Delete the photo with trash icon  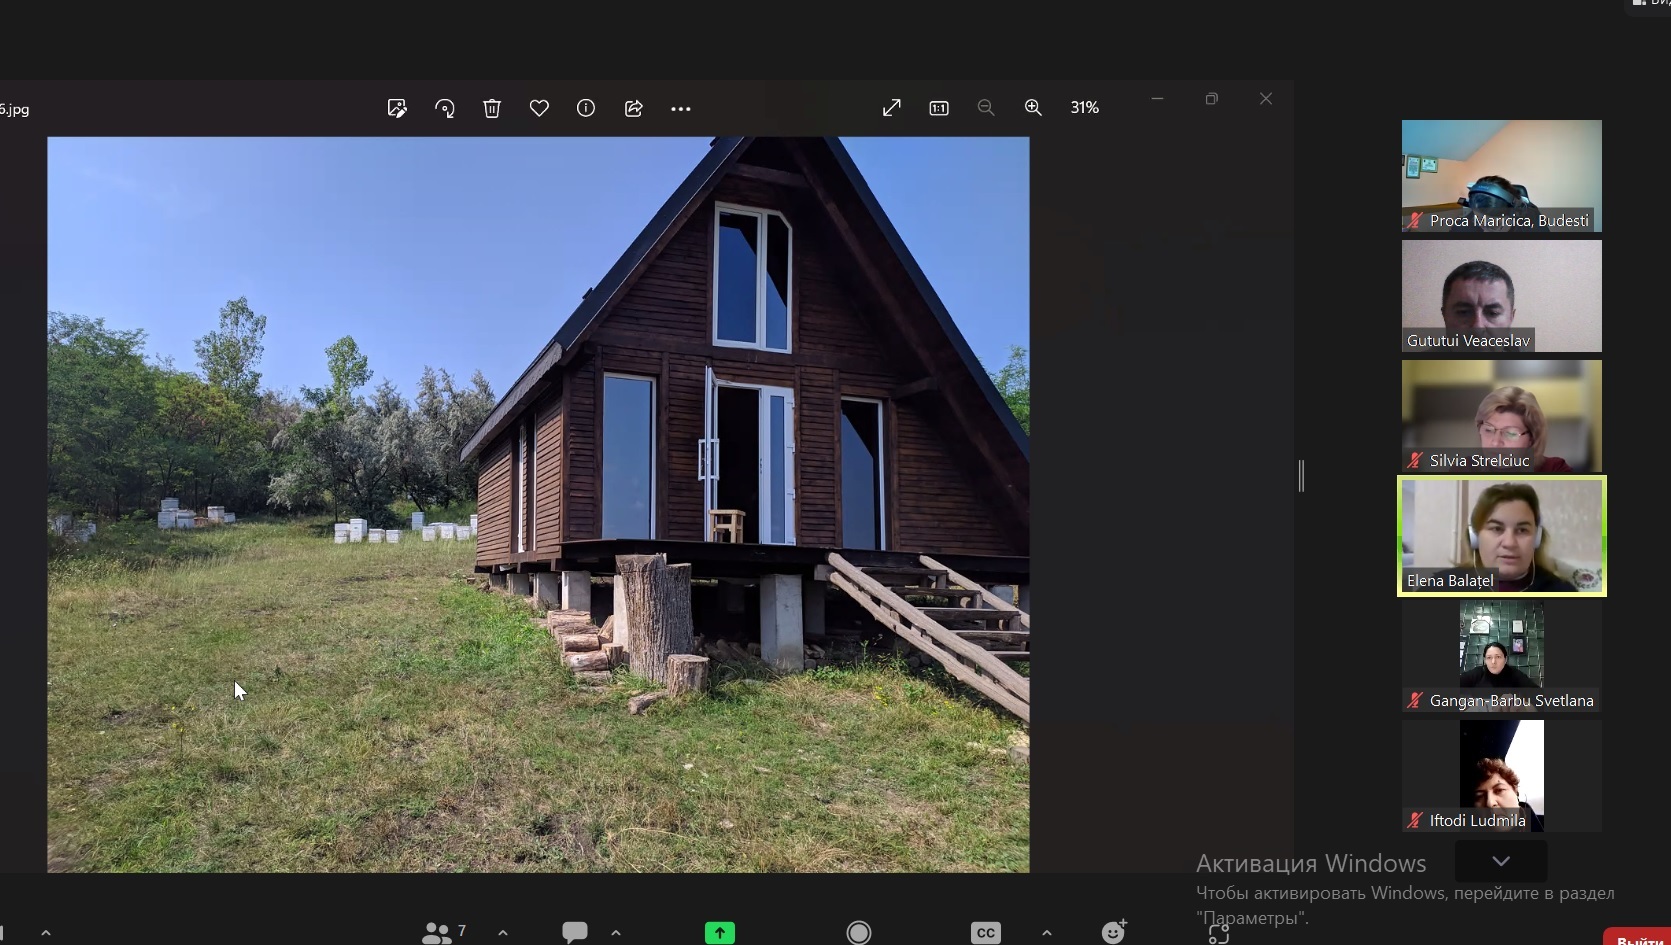click(x=492, y=108)
